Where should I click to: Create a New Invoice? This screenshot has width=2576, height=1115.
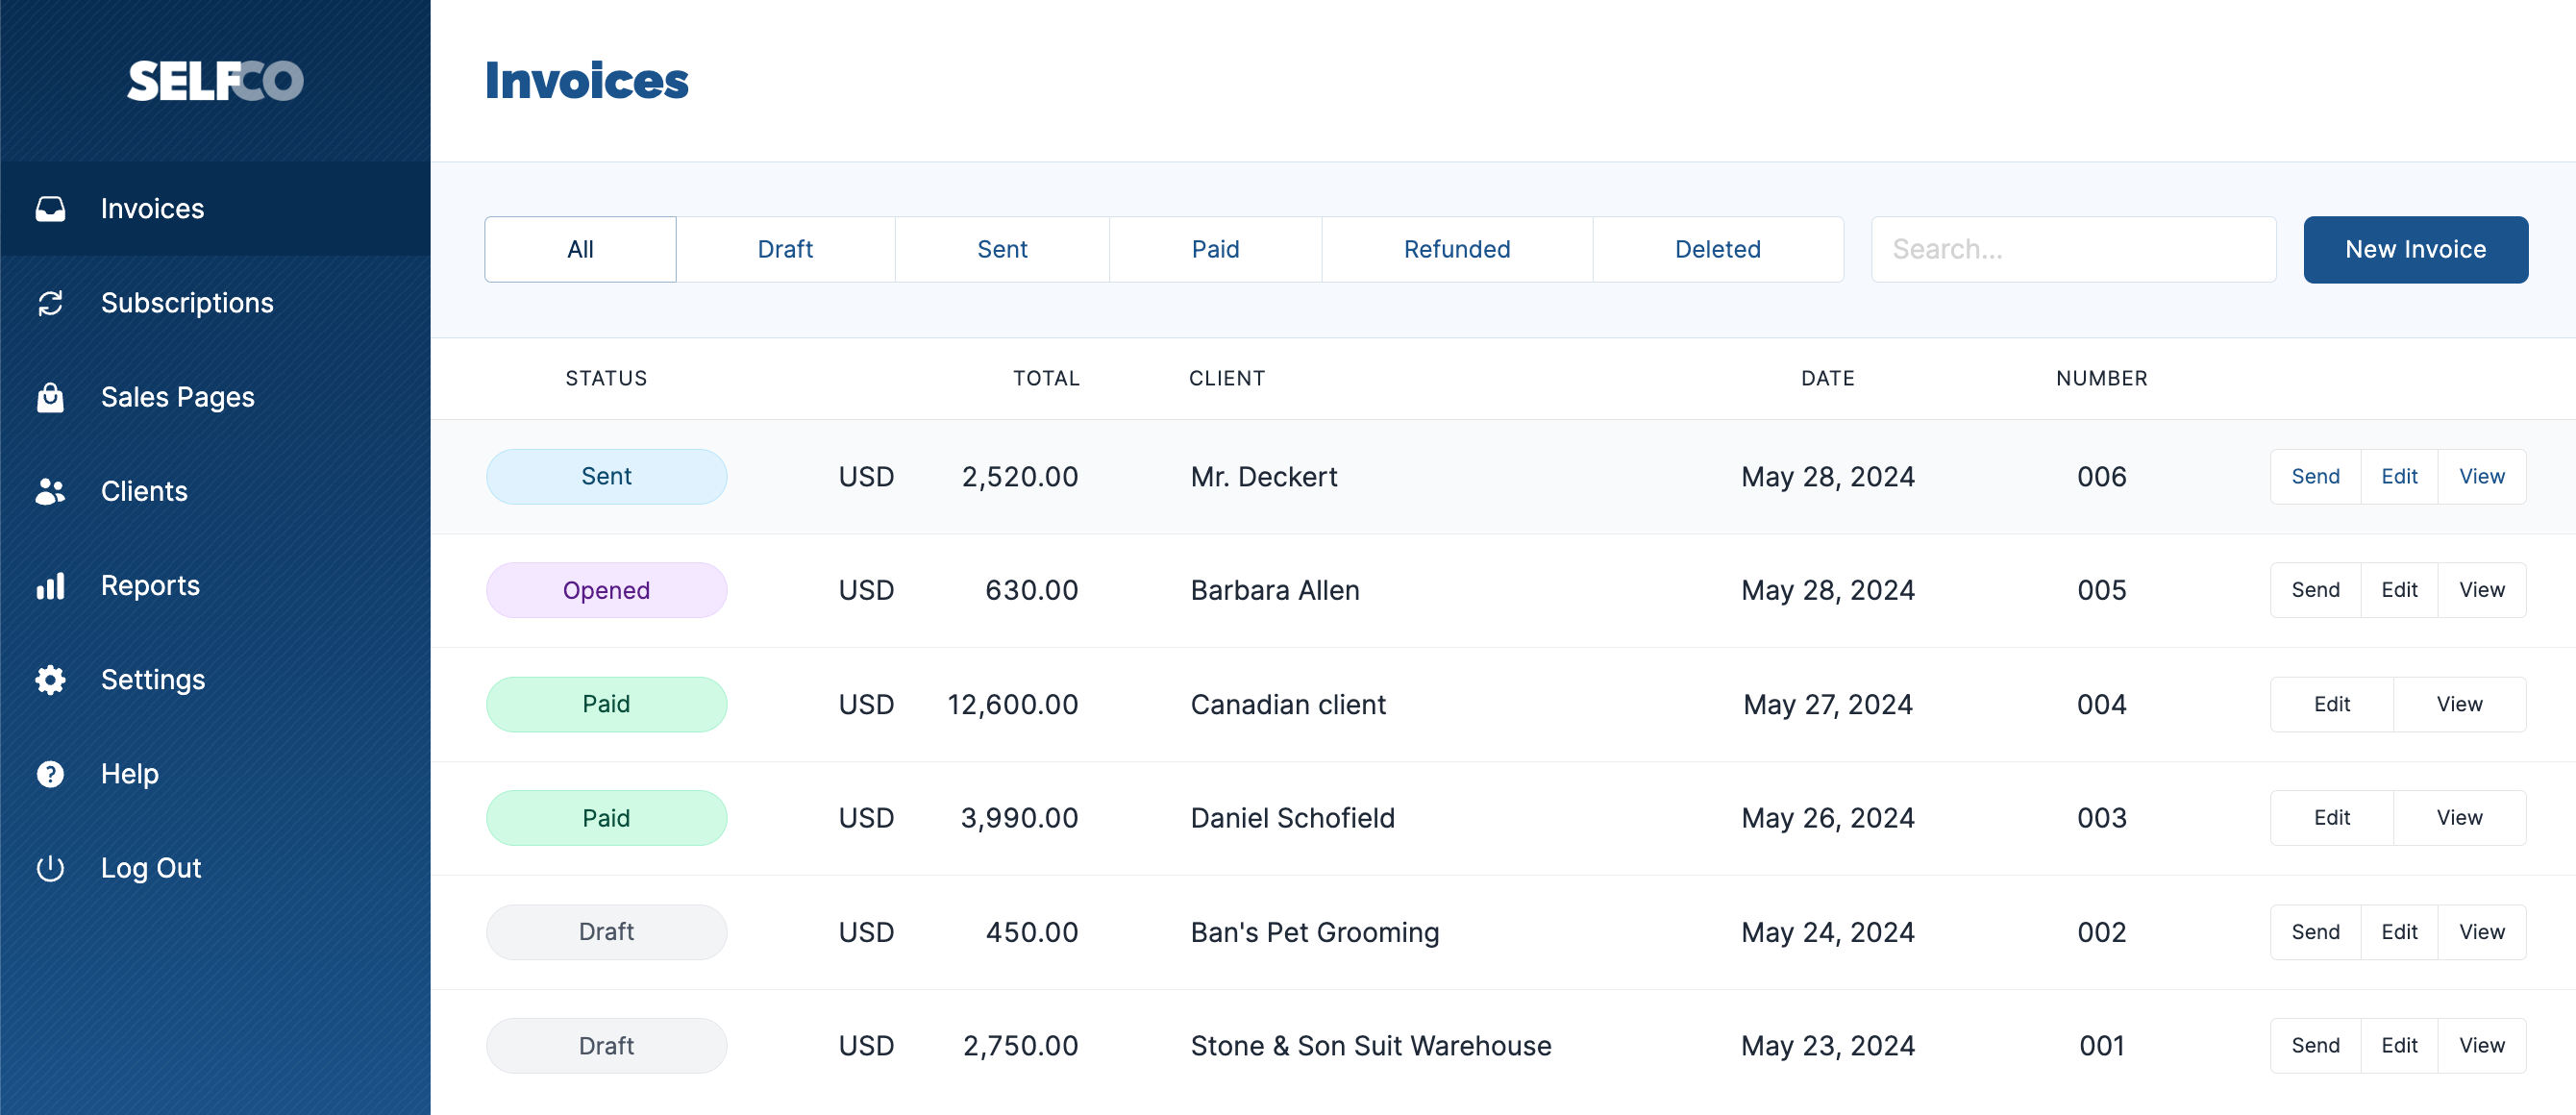pyautogui.click(x=2416, y=249)
